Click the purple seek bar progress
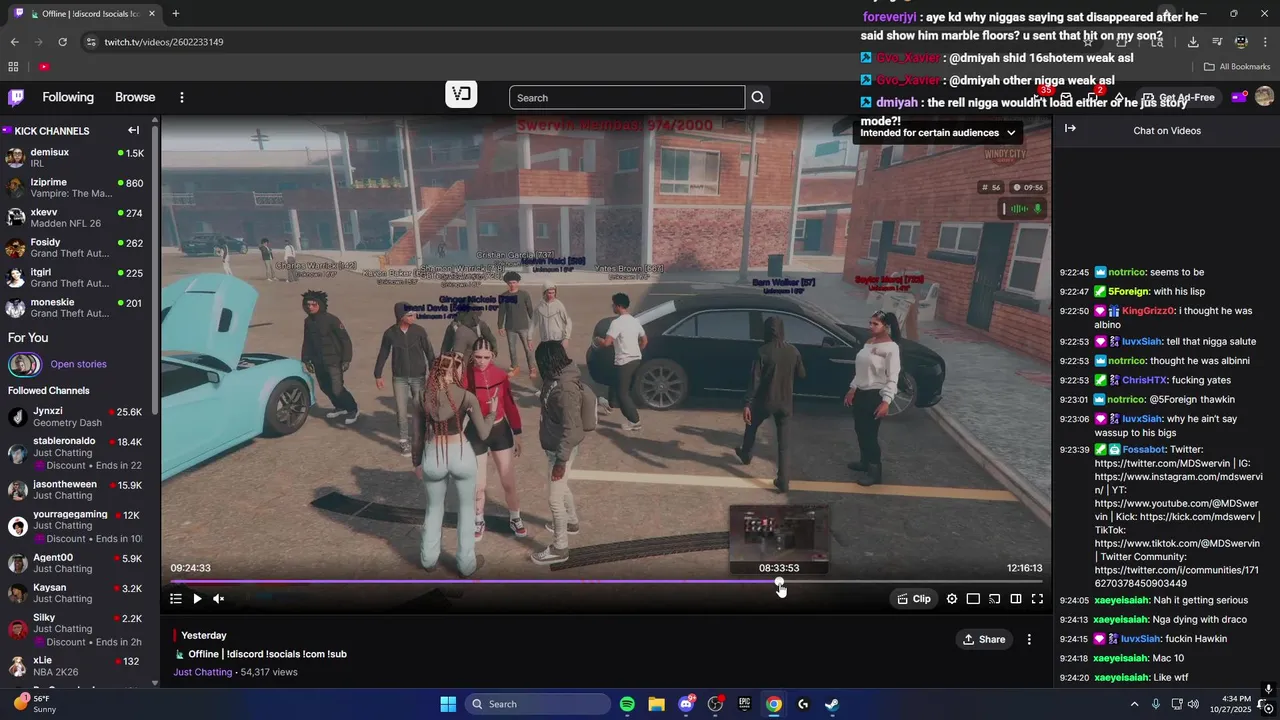 (x=474, y=581)
